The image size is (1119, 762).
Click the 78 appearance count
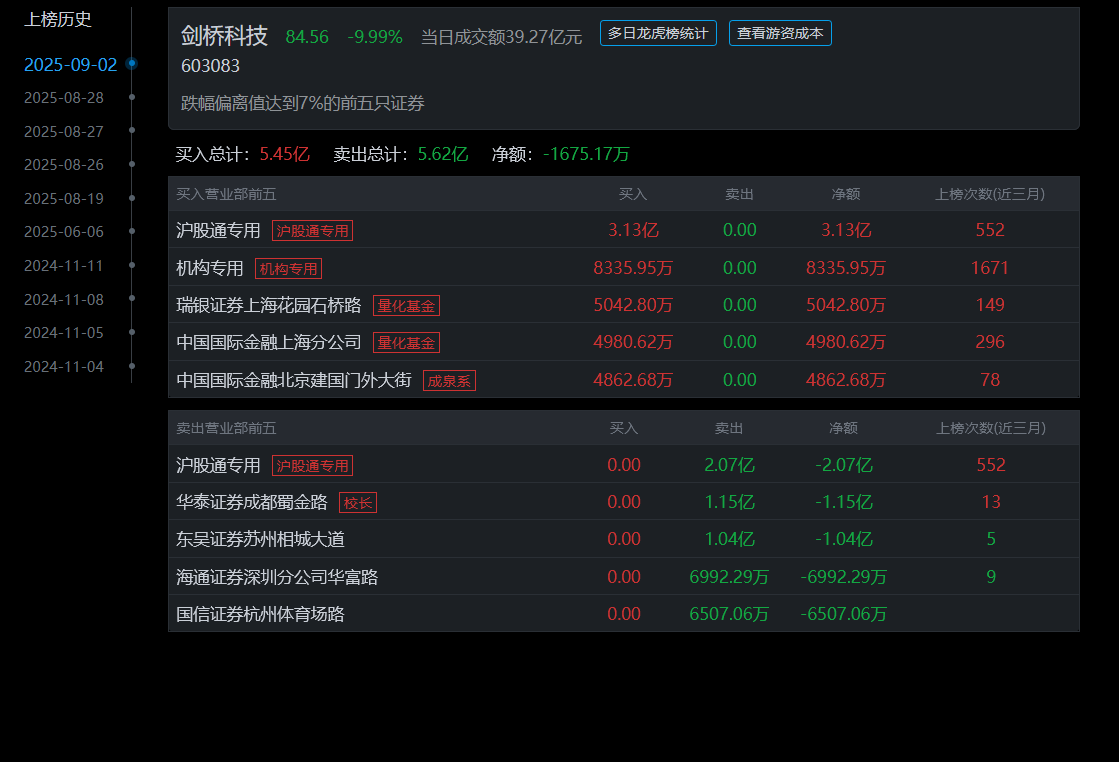click(x=990, y=380)
